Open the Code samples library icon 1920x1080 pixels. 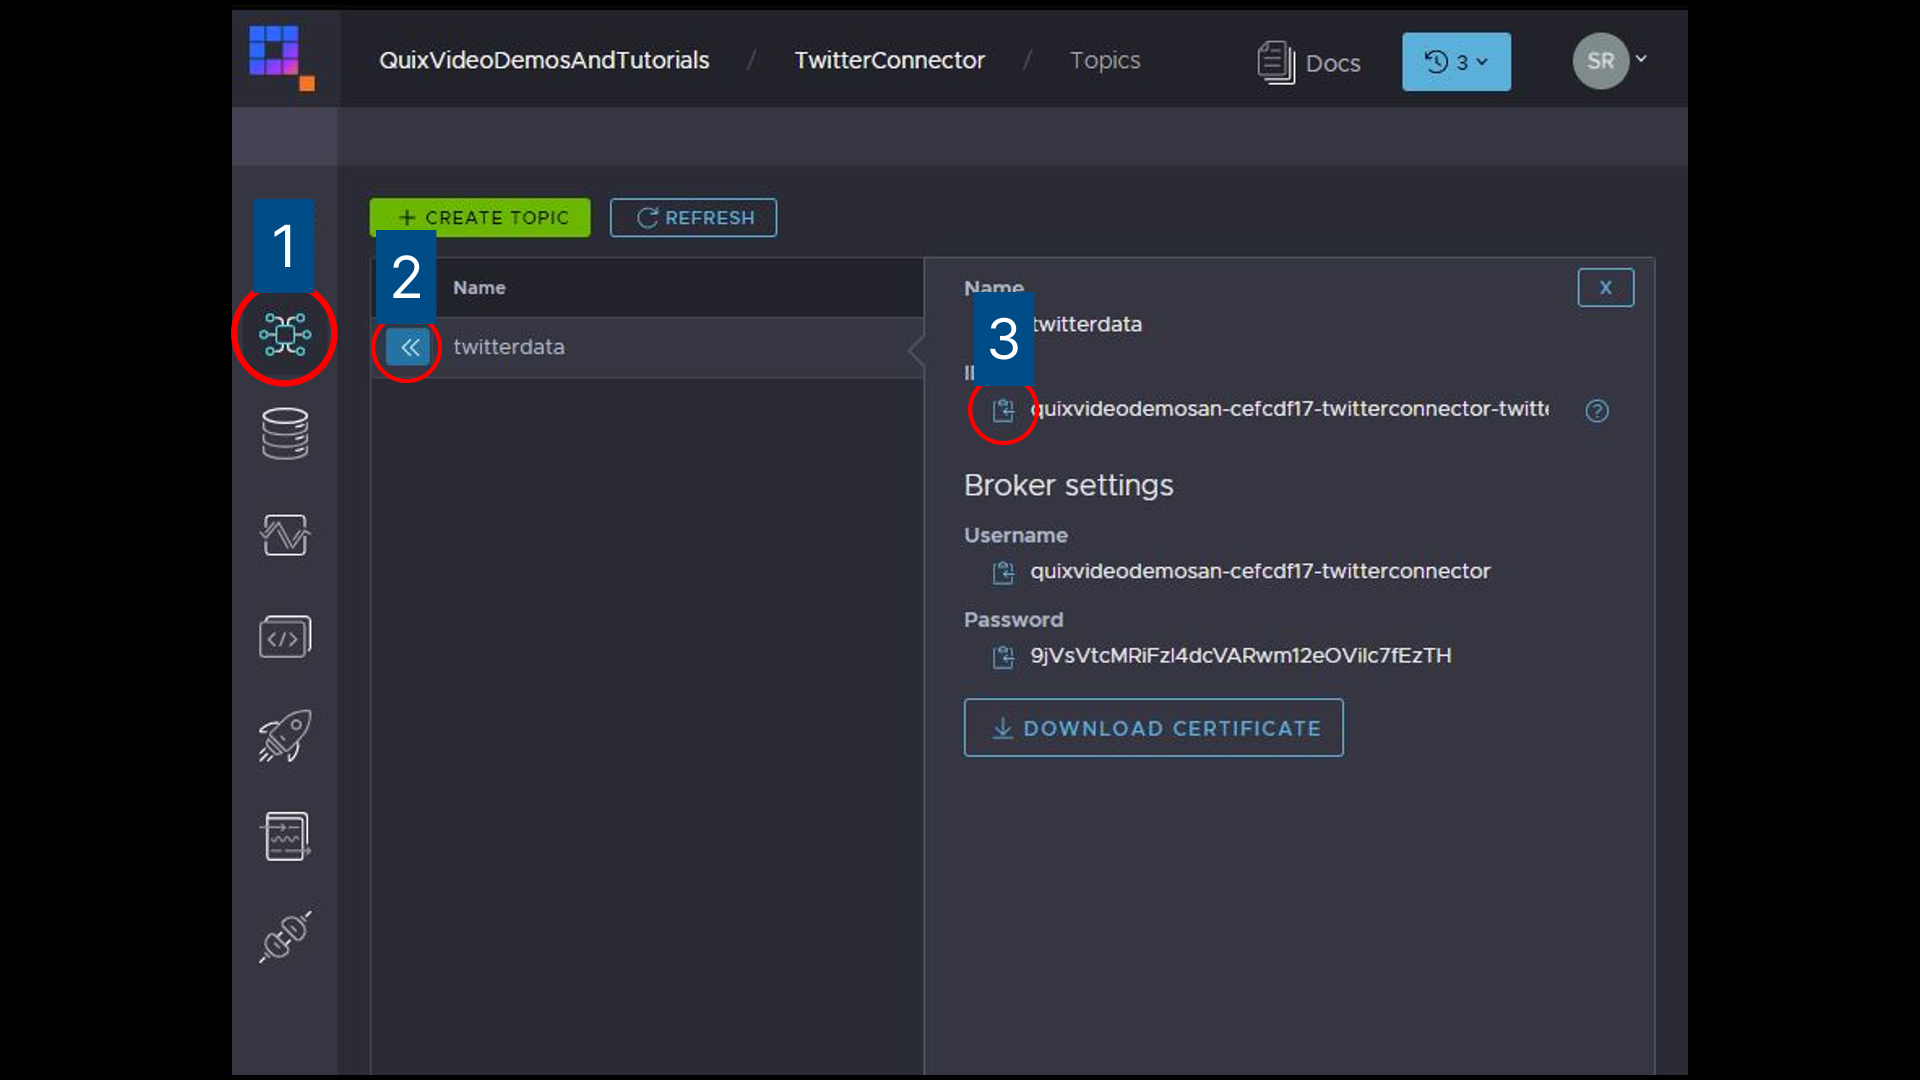click(x=284, y=636)
